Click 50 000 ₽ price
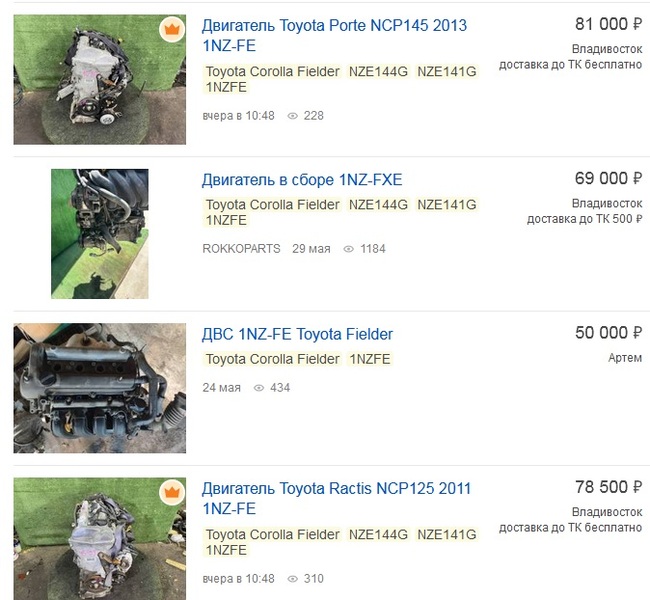This screenshot has width=650, height=600. tap(608, 333)
